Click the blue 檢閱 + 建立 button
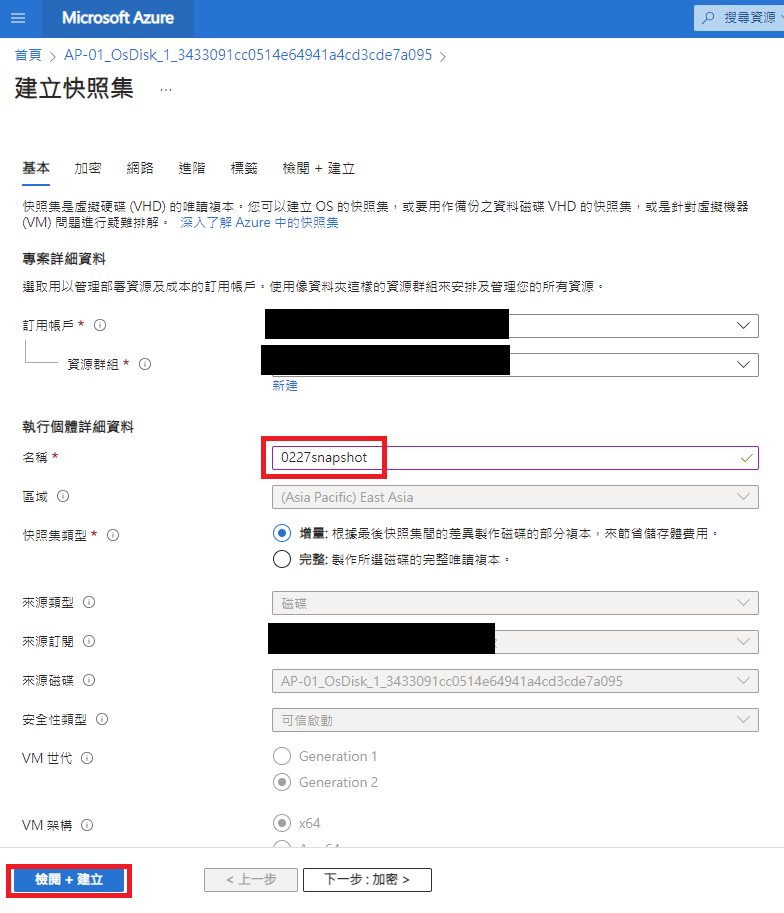 (x=69, y=880)
